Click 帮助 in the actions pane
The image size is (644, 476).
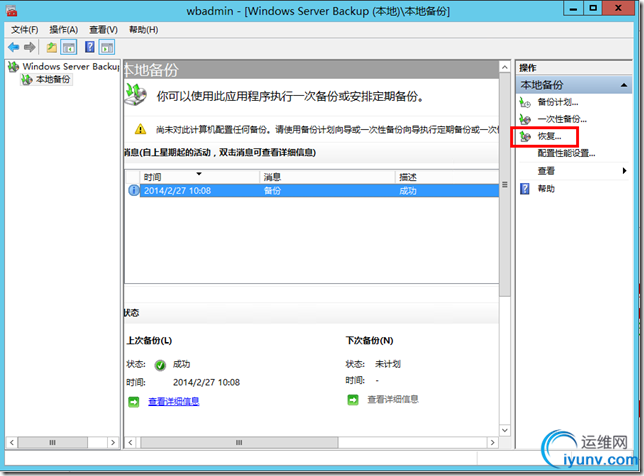click(x=546, y=189)
